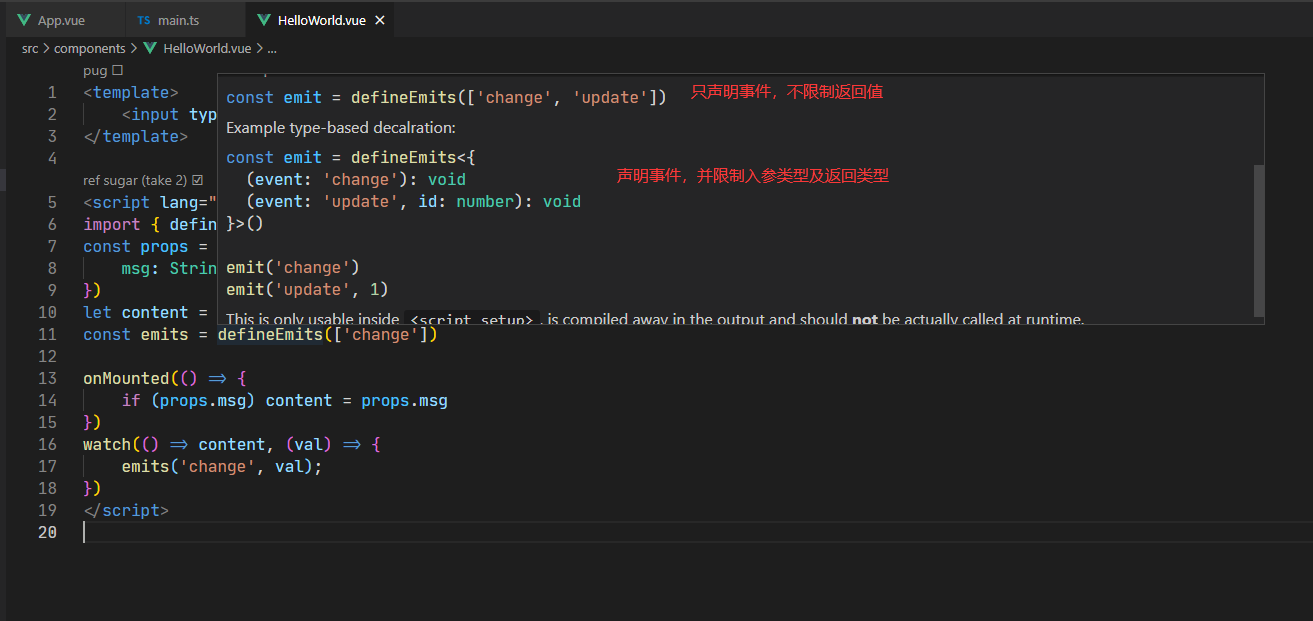The height and width of the screenshot is (621, 1313).
Task: Switch to the App.vue tab
Action: 64,20
